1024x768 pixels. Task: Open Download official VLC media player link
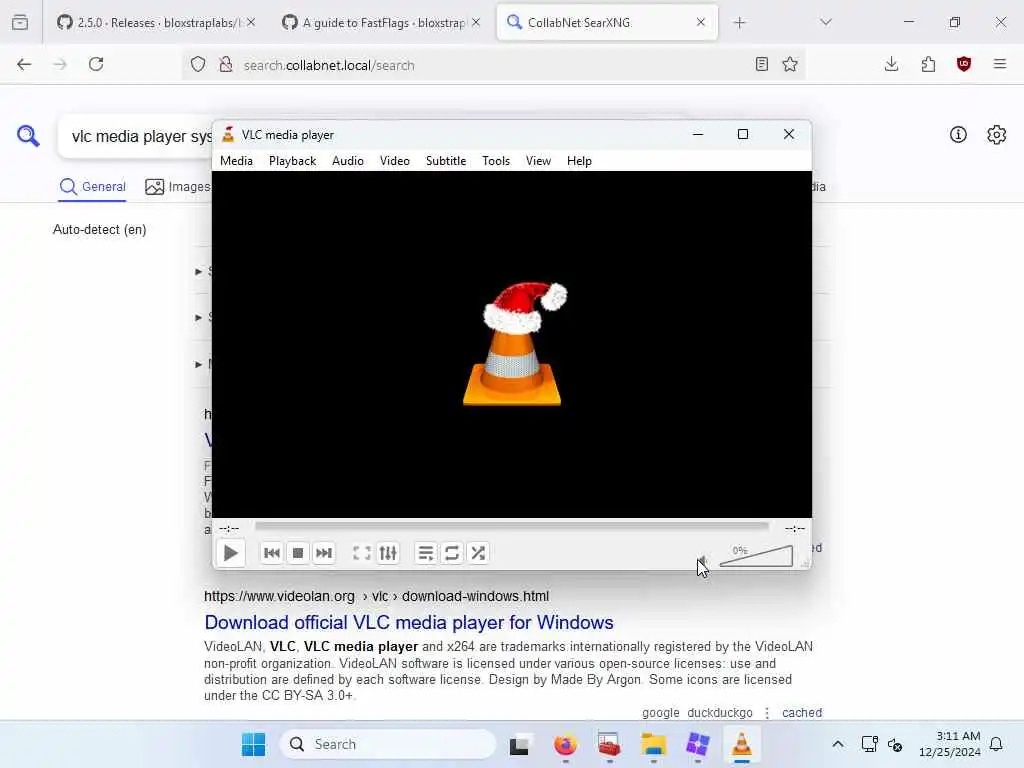(x=409, y=622)
